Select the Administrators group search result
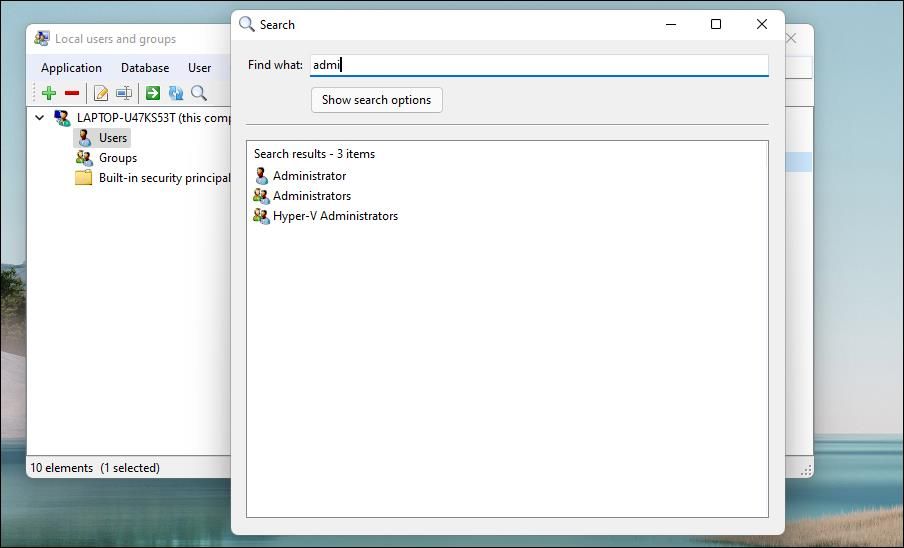The height and width of the screenshot is (548, 904). [312, 196]
